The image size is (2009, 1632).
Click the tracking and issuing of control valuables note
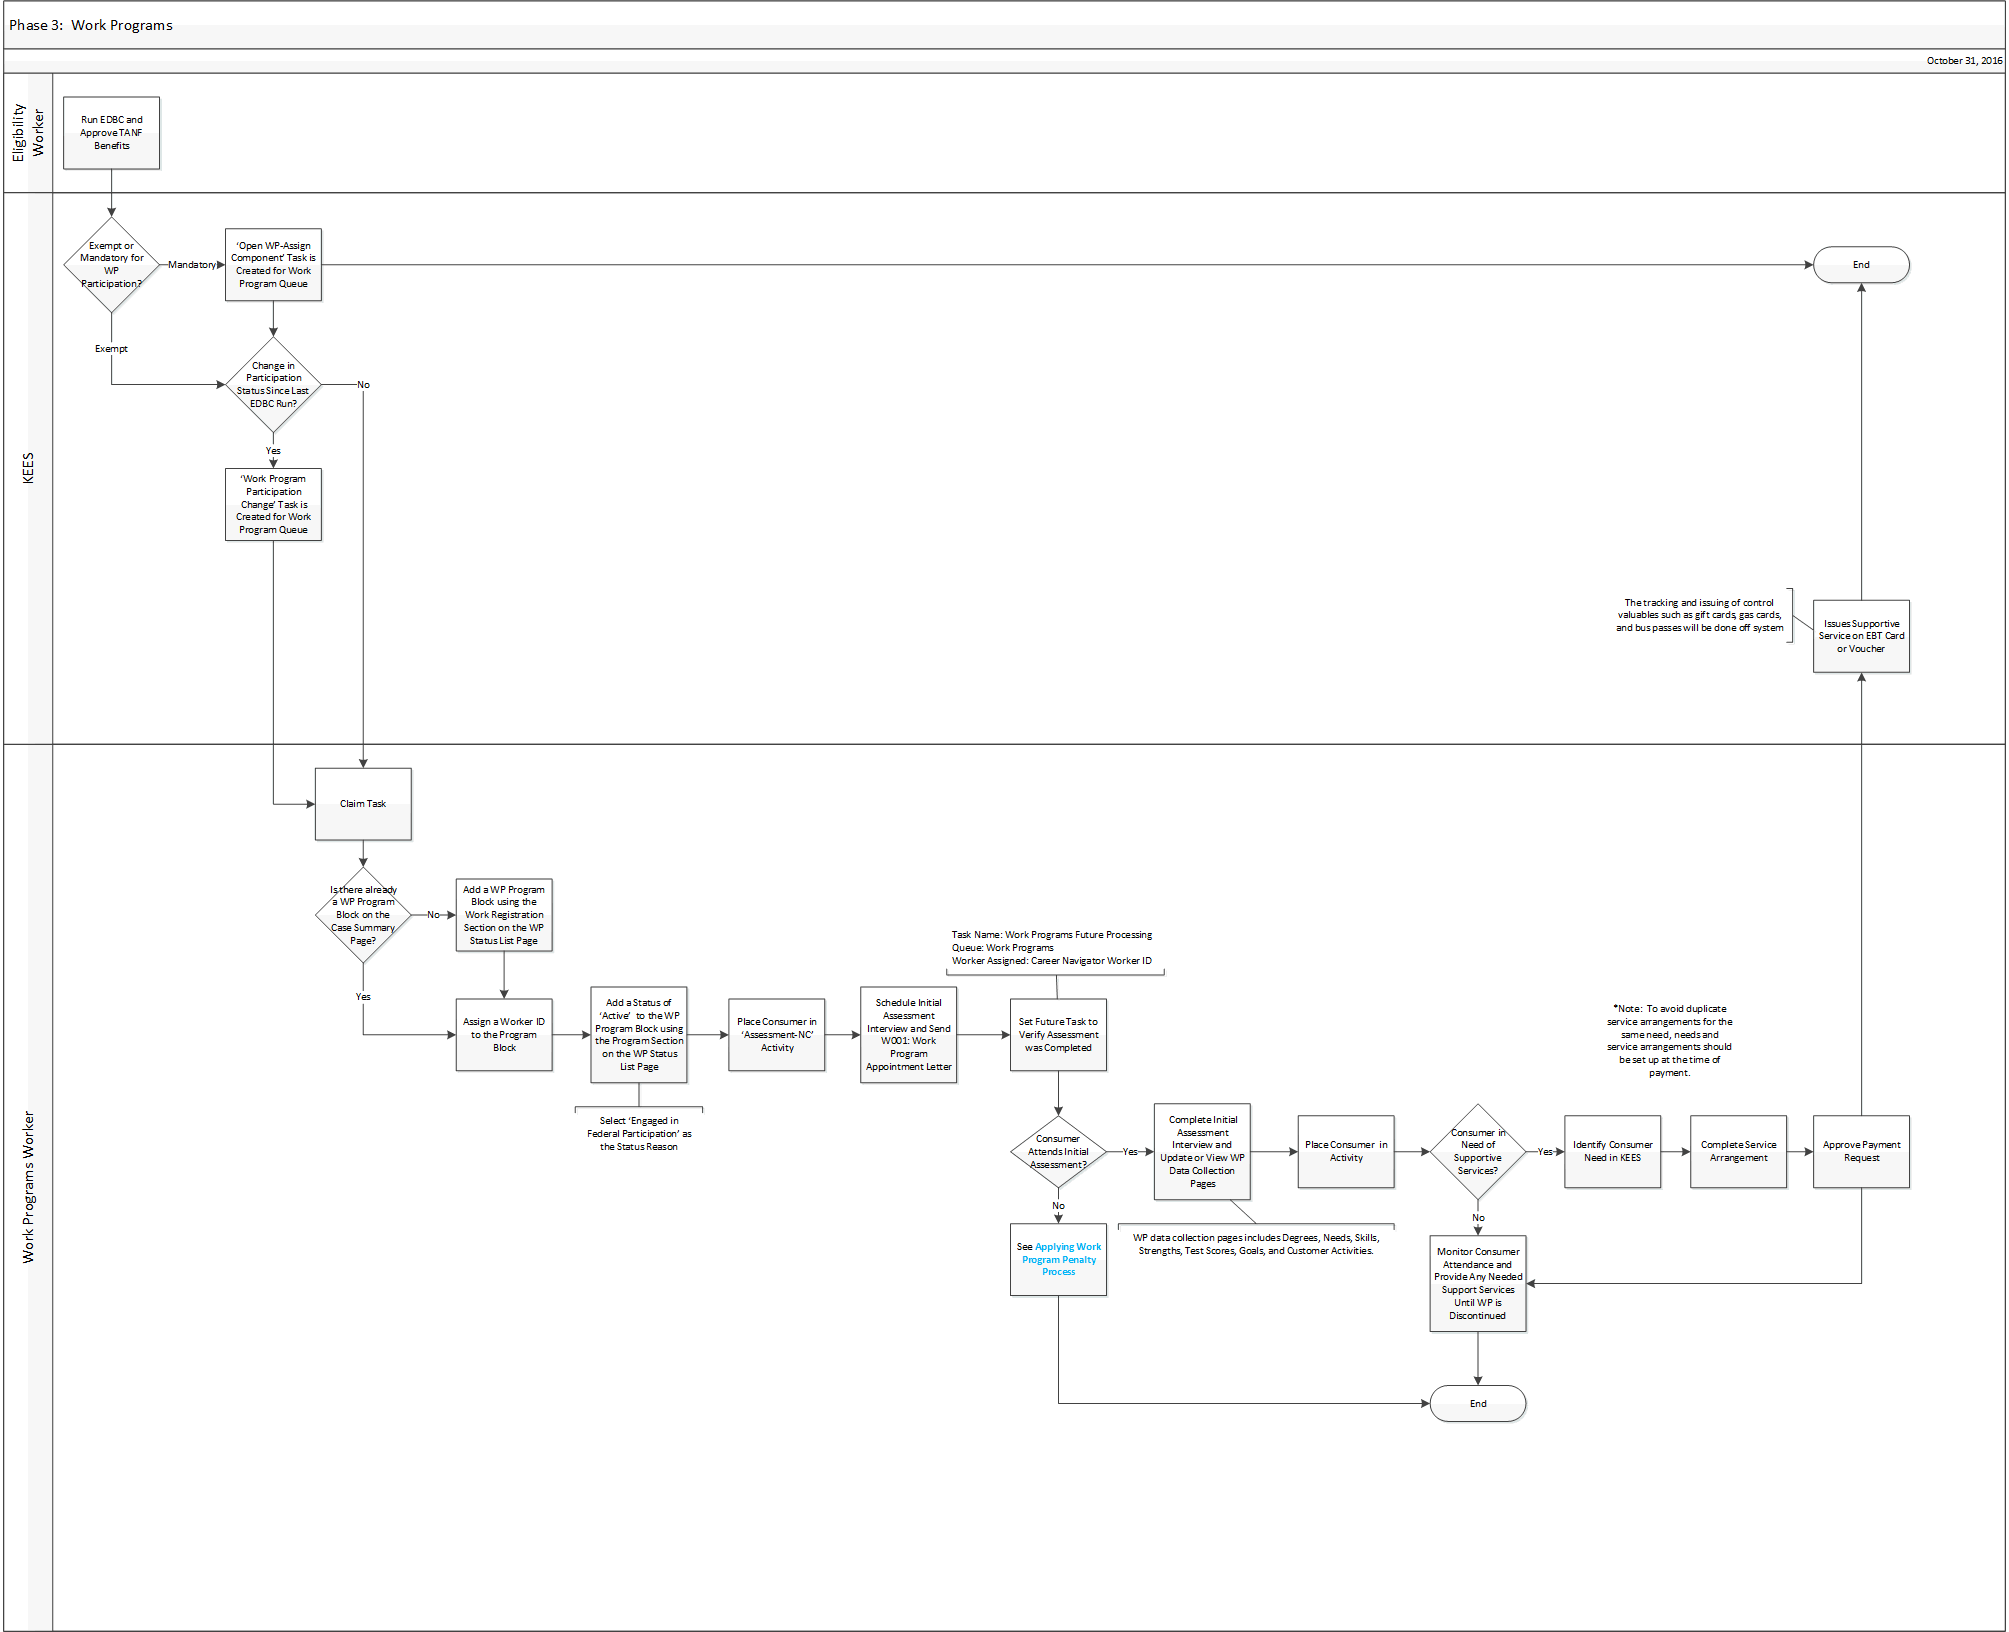[x=1699, y=616]
